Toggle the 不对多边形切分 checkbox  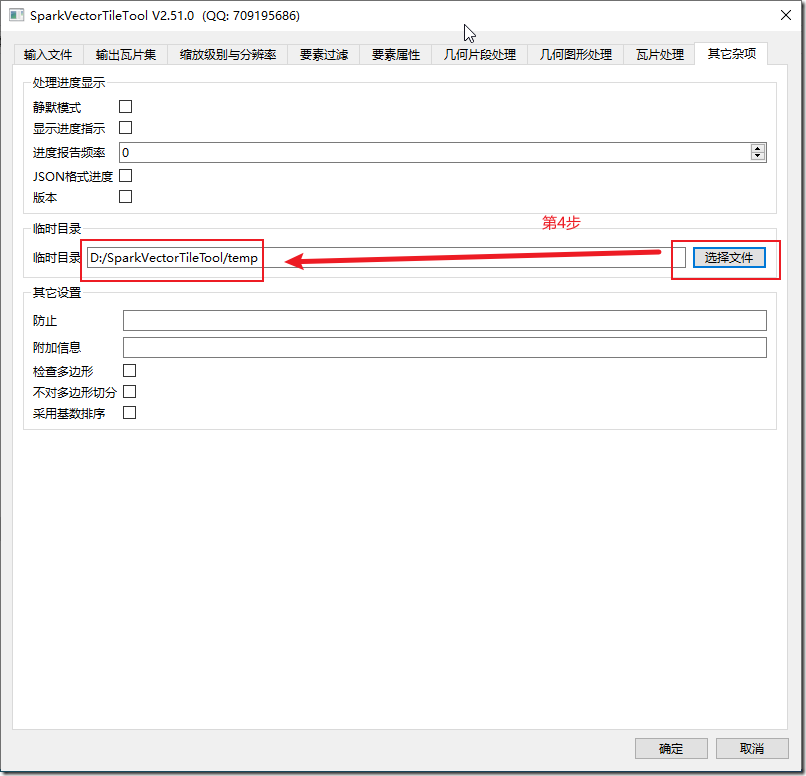tap(130, 392)
